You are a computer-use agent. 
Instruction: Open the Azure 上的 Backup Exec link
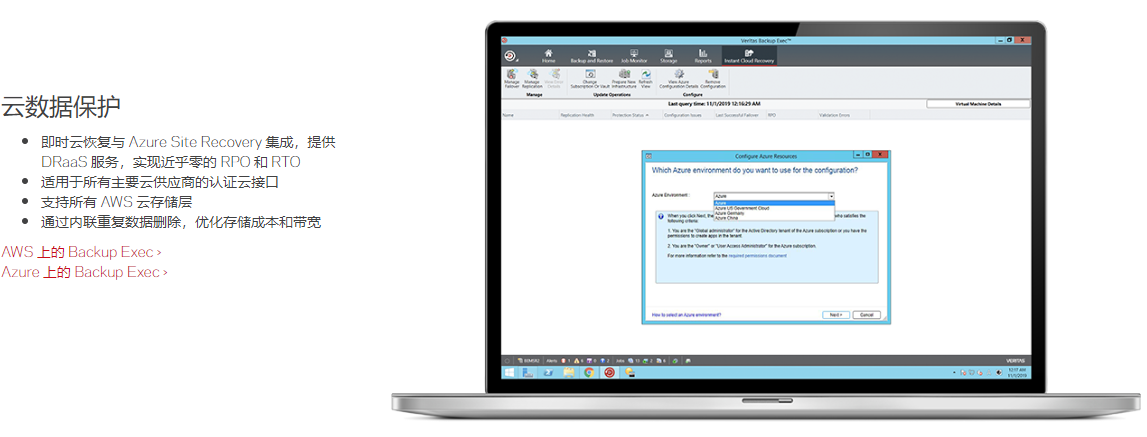[84, 272]
